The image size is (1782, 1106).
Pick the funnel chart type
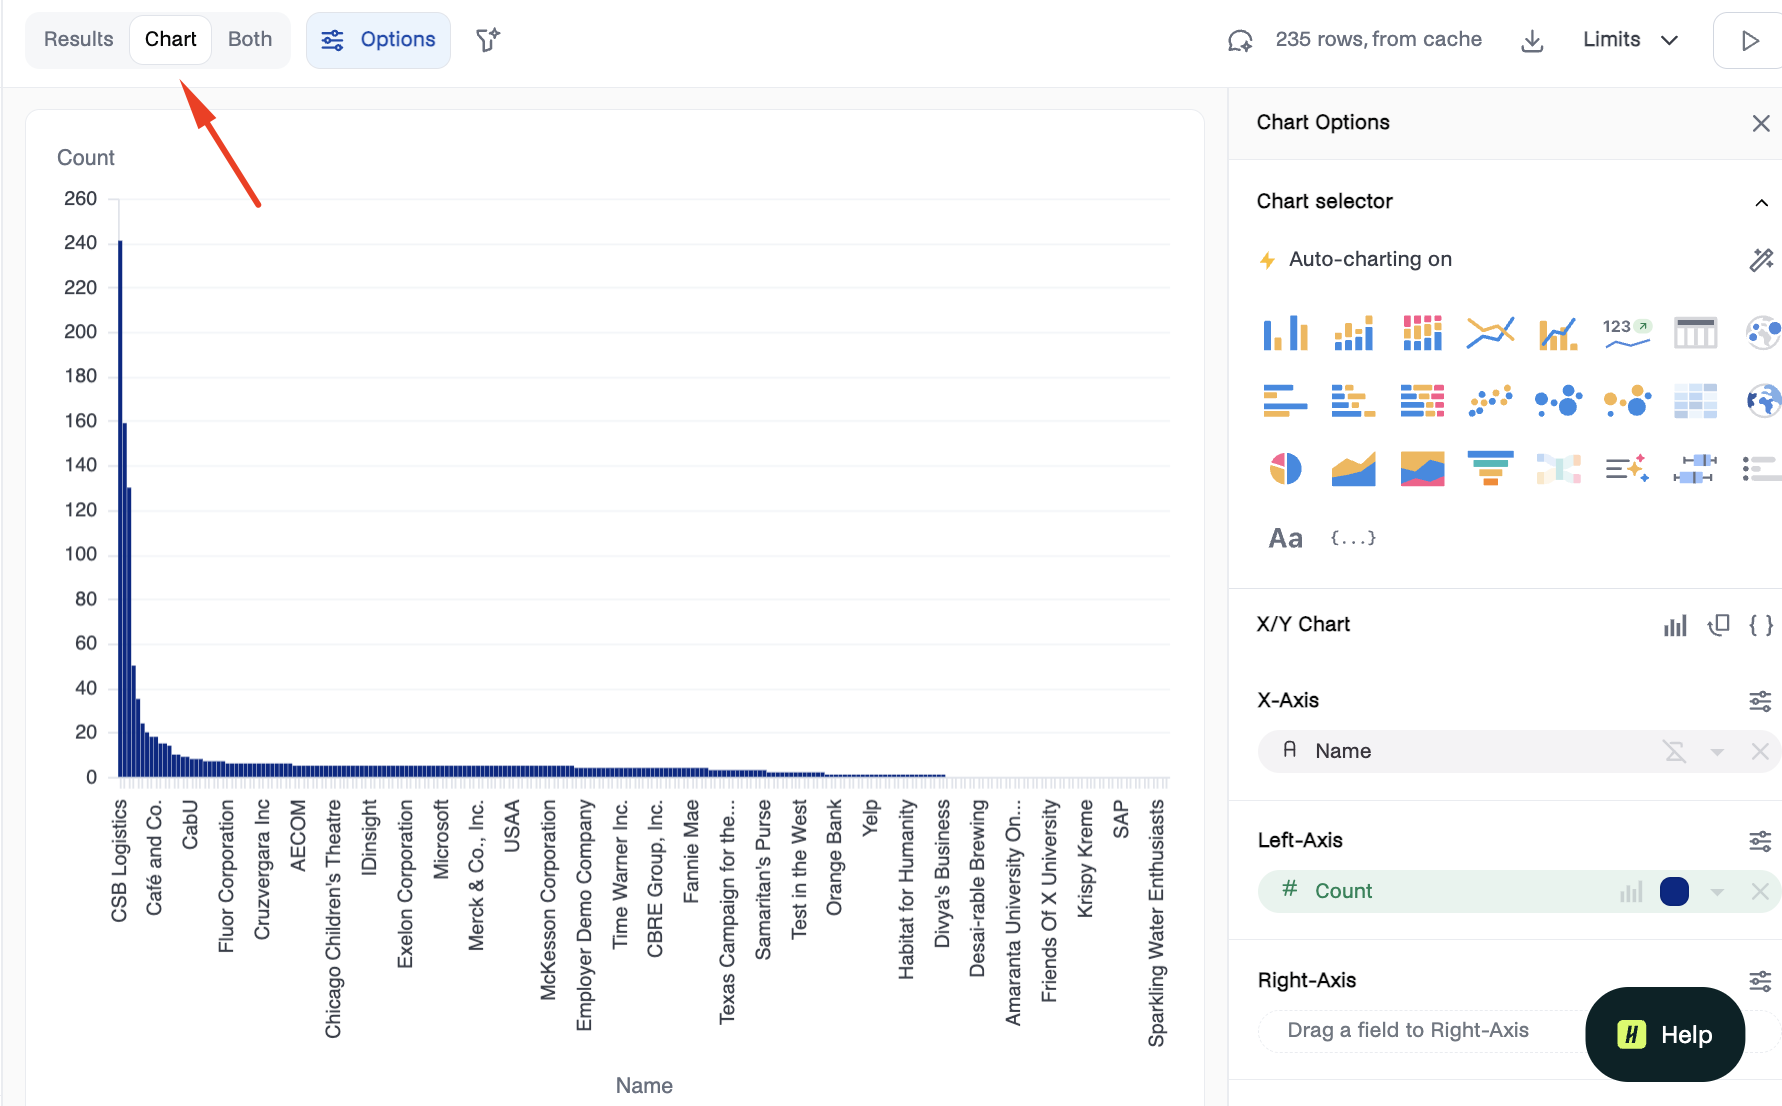(1490, 468)
